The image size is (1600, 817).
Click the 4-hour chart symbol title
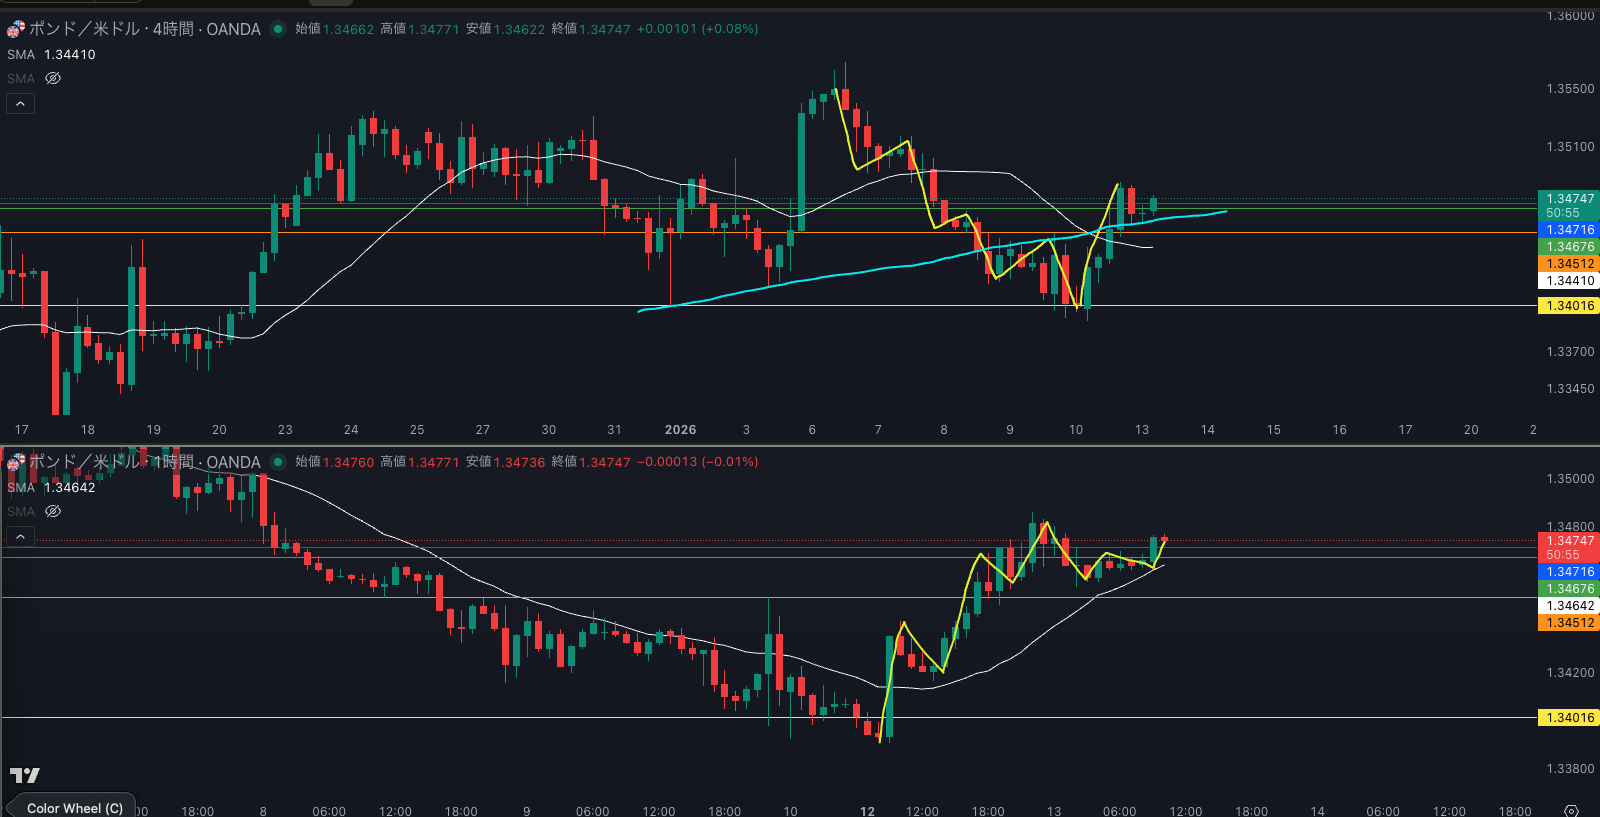145,29
